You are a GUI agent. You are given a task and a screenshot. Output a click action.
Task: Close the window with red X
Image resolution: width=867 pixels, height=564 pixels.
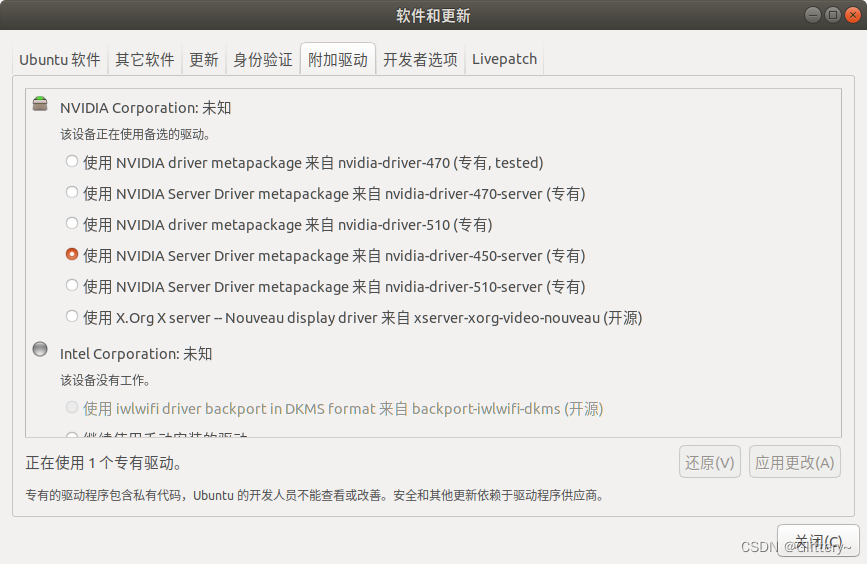852,15
